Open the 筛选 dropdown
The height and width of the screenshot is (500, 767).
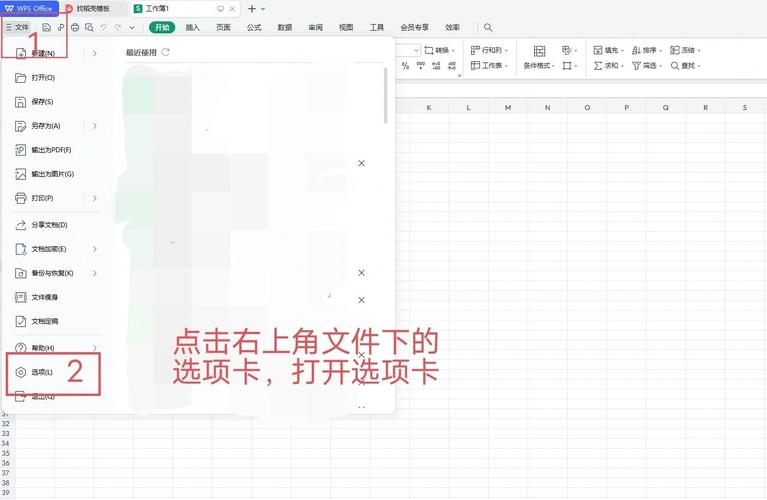[x=647, y=66]
